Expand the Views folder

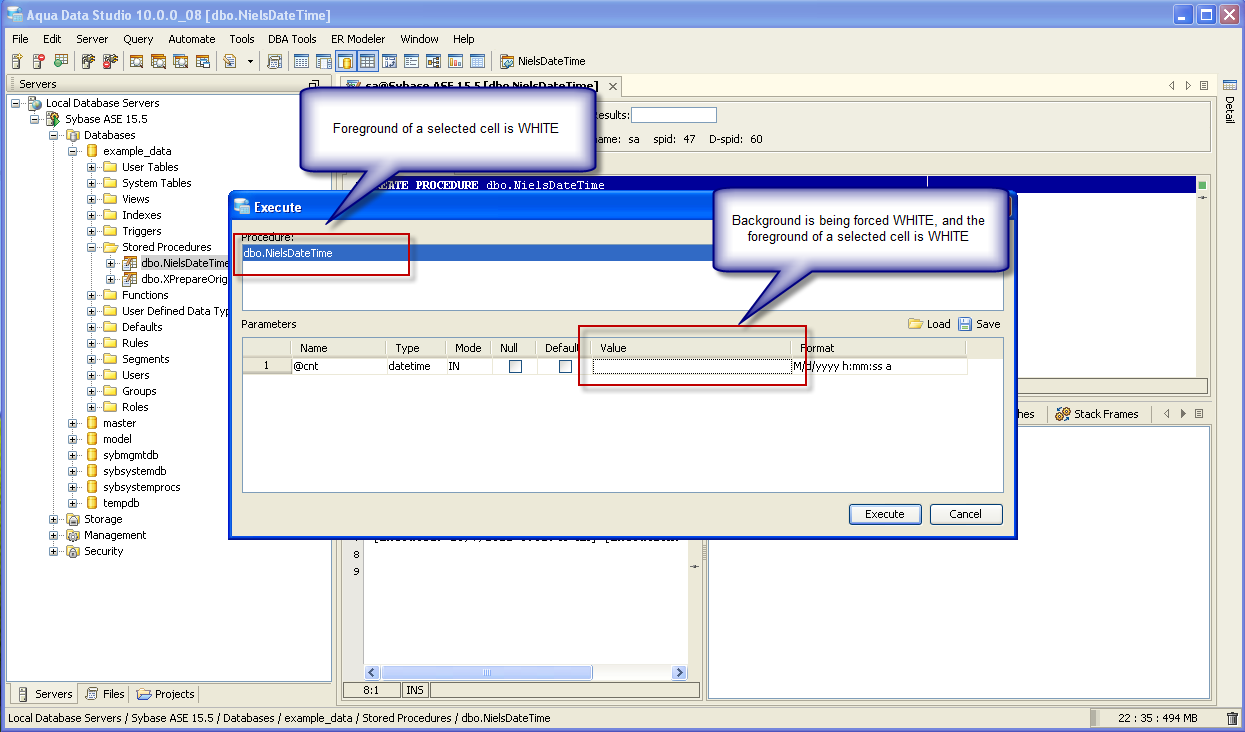pyautogui.click(x=91, y=199)
